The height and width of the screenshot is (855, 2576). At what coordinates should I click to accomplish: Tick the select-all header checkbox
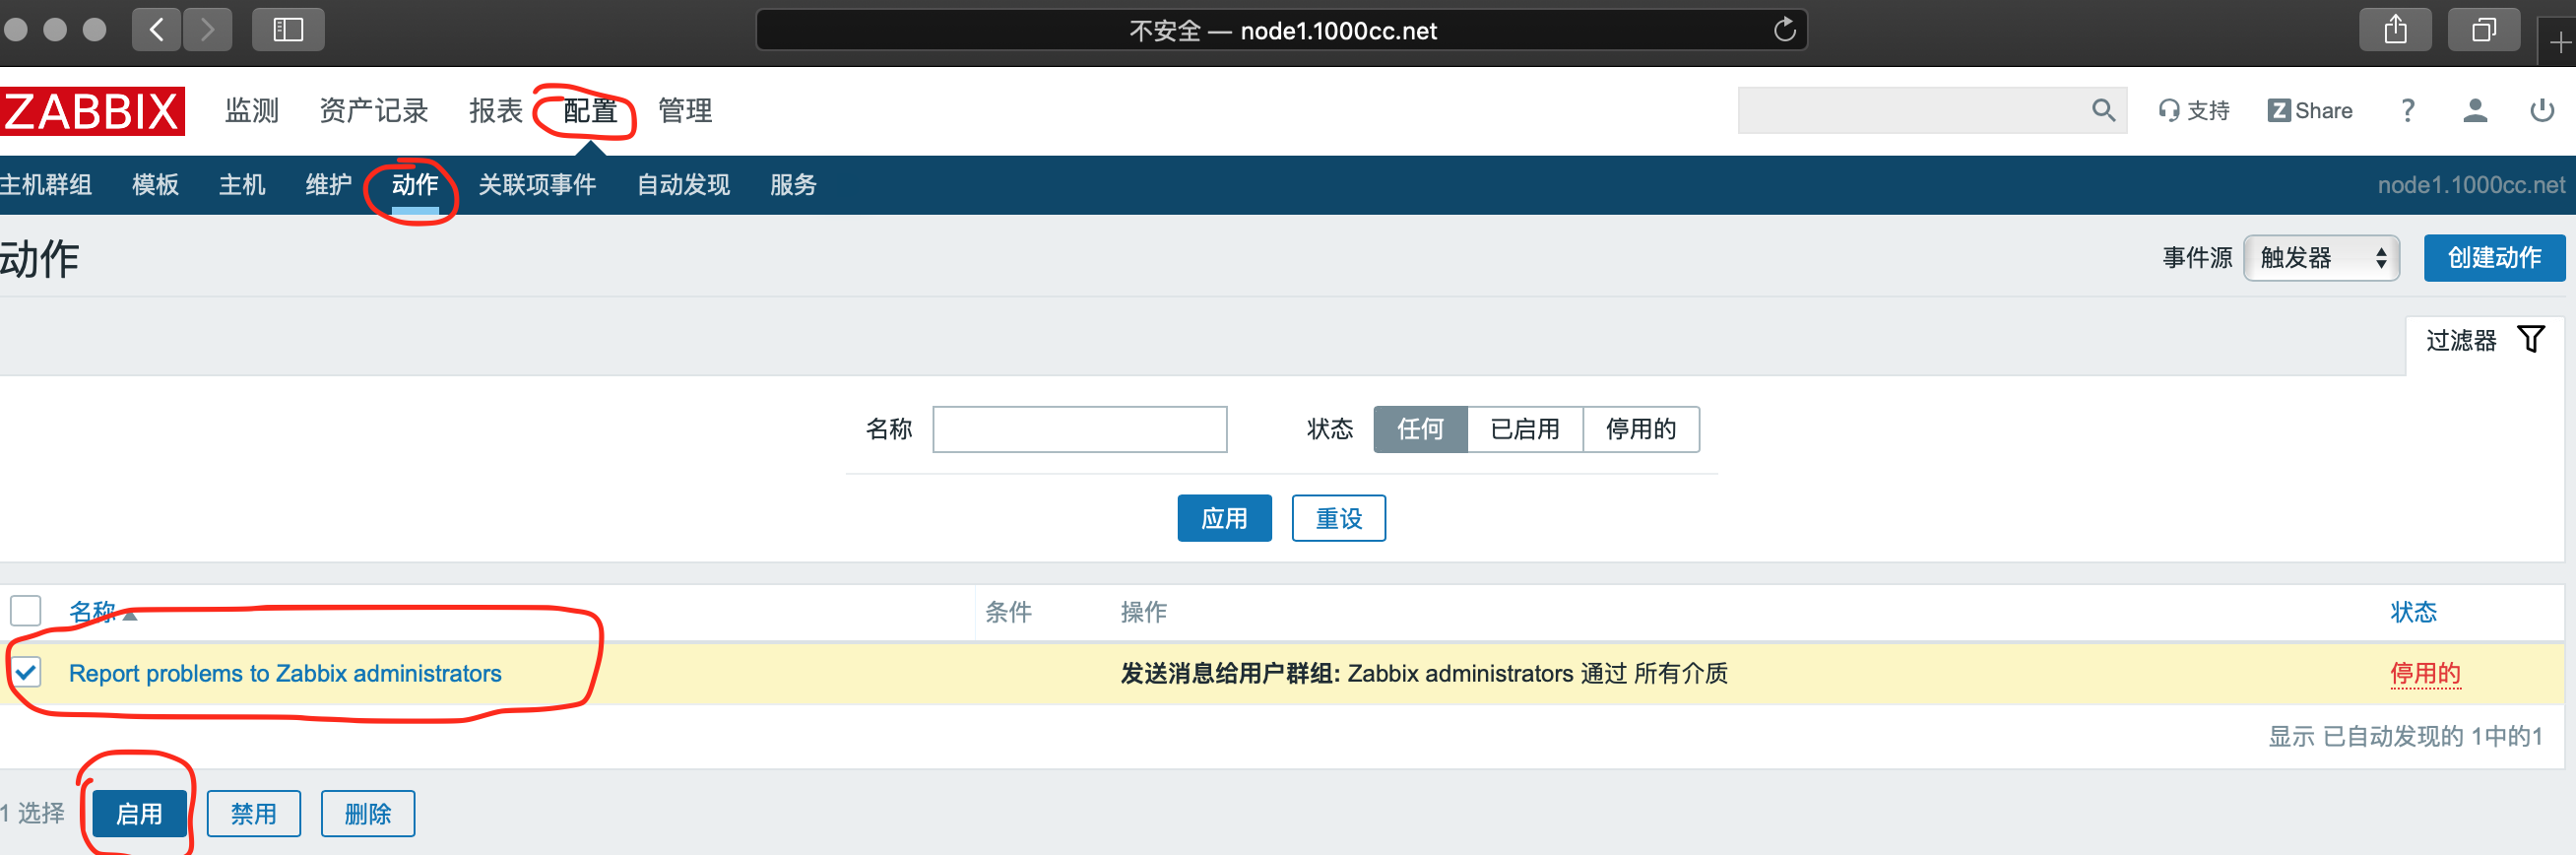click(x=26, y=610)
